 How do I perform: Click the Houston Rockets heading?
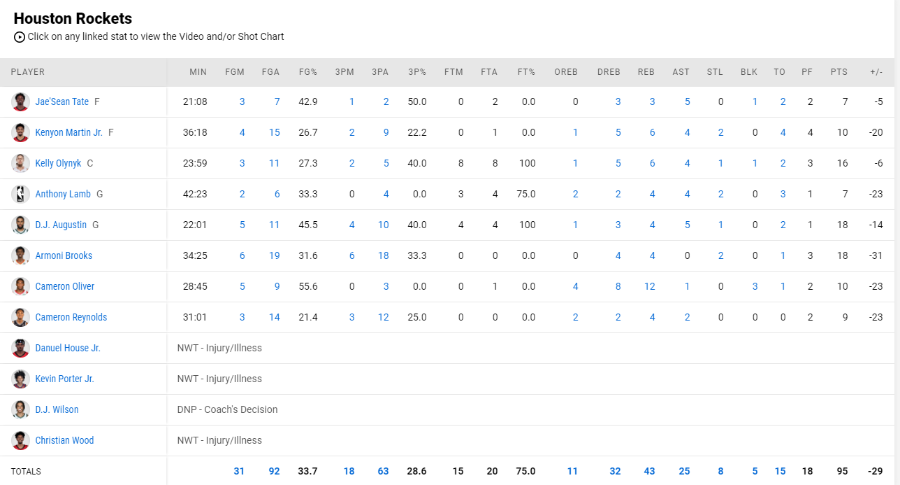(73, 18)
